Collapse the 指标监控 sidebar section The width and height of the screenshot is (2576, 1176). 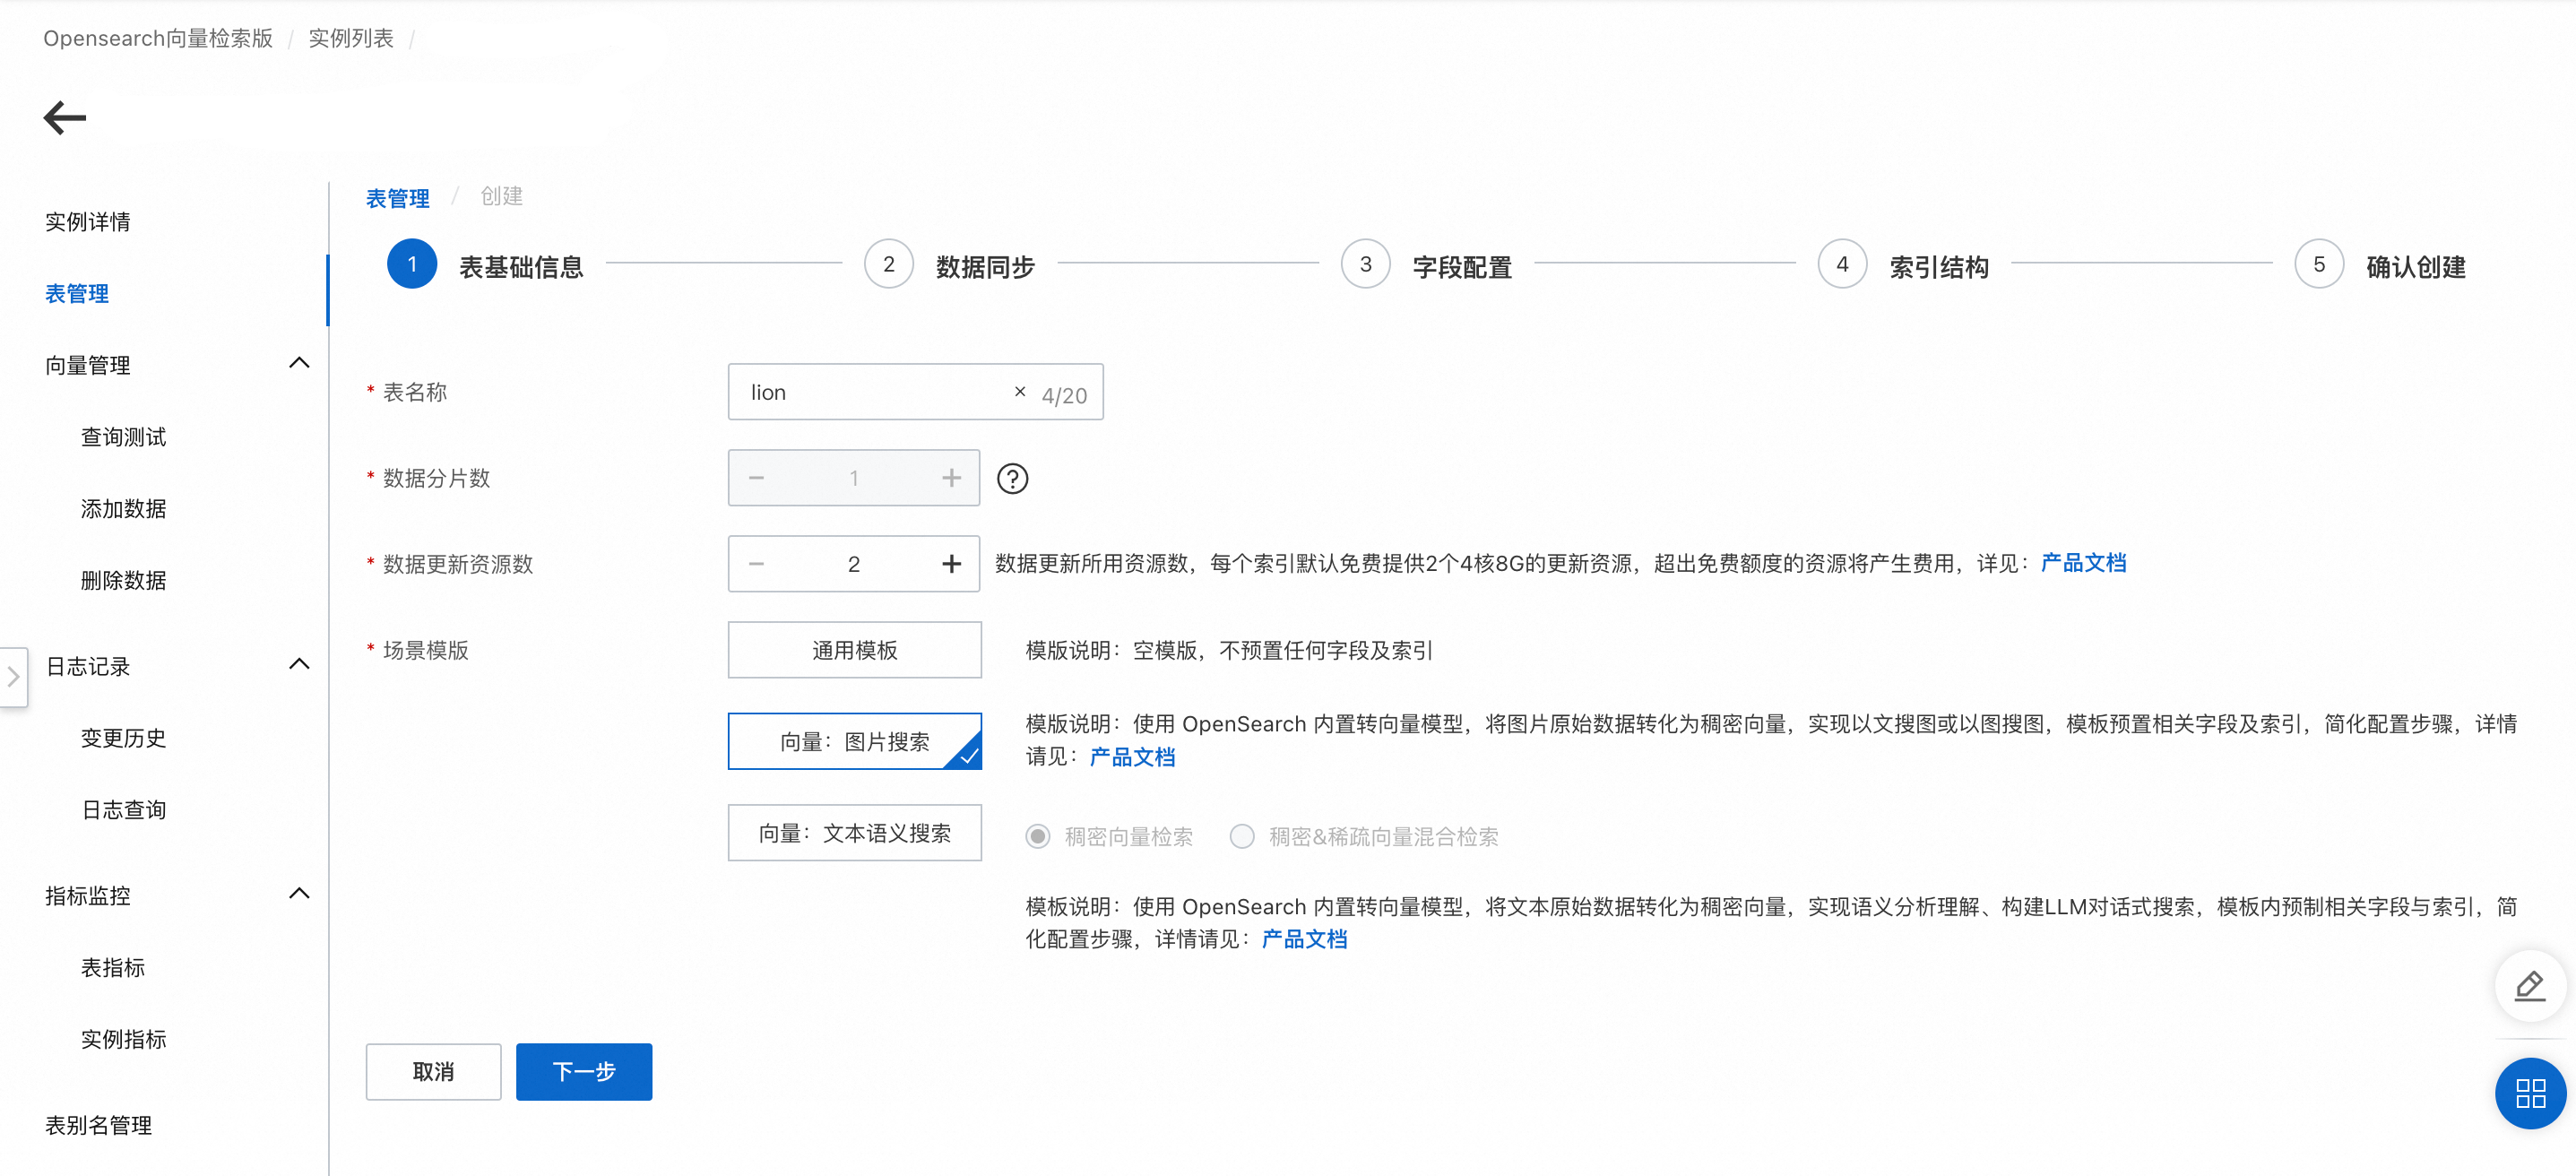click(x=299, y=894)
